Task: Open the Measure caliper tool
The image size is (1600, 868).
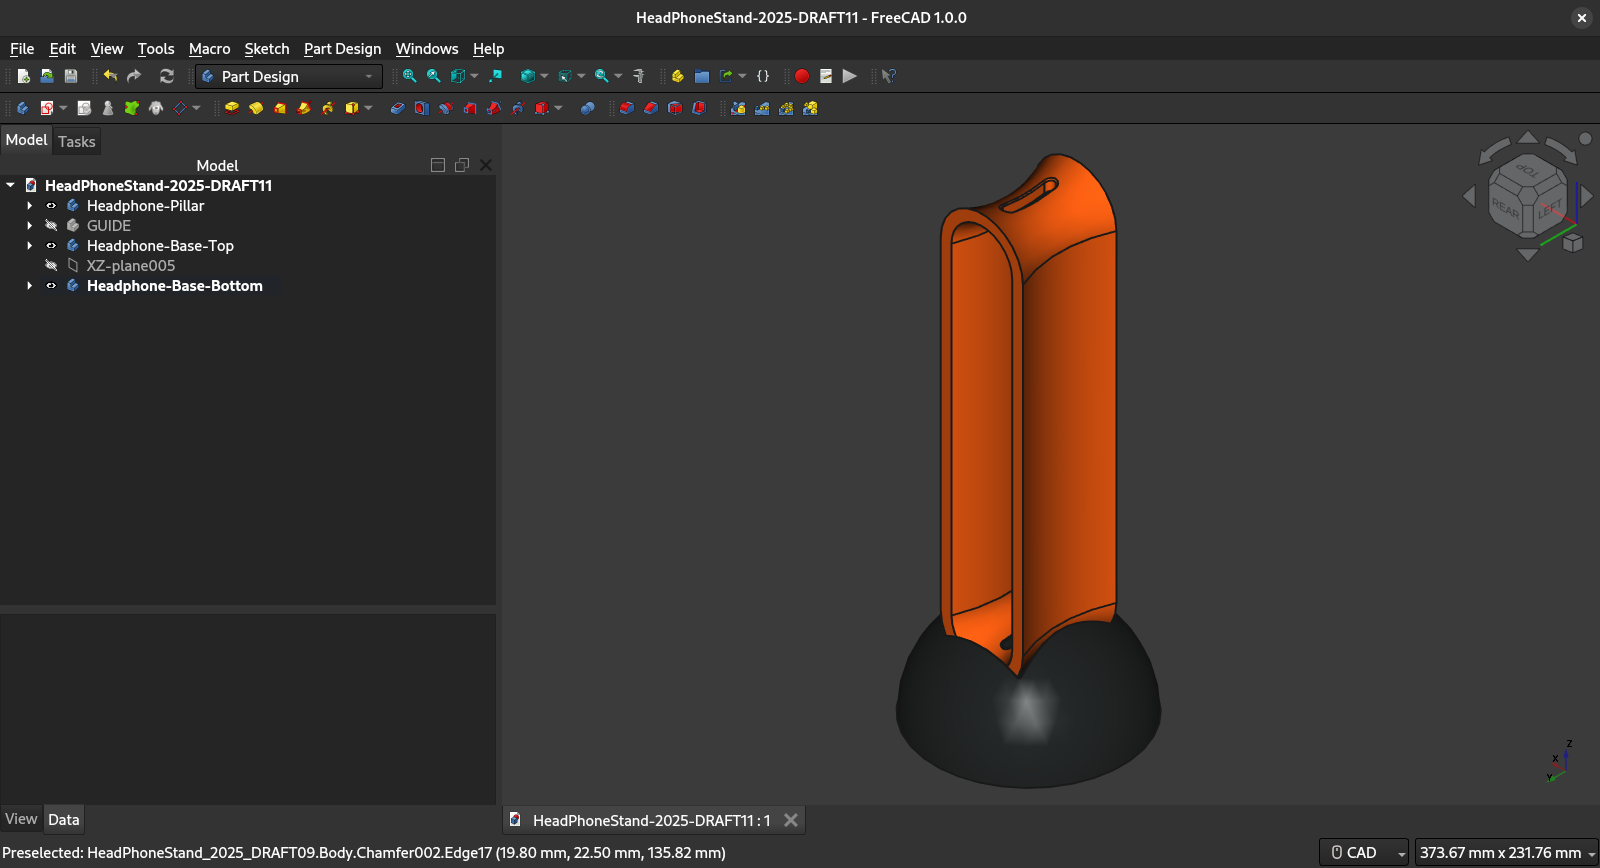Action: pyautogui.click(x=639, y=76)
